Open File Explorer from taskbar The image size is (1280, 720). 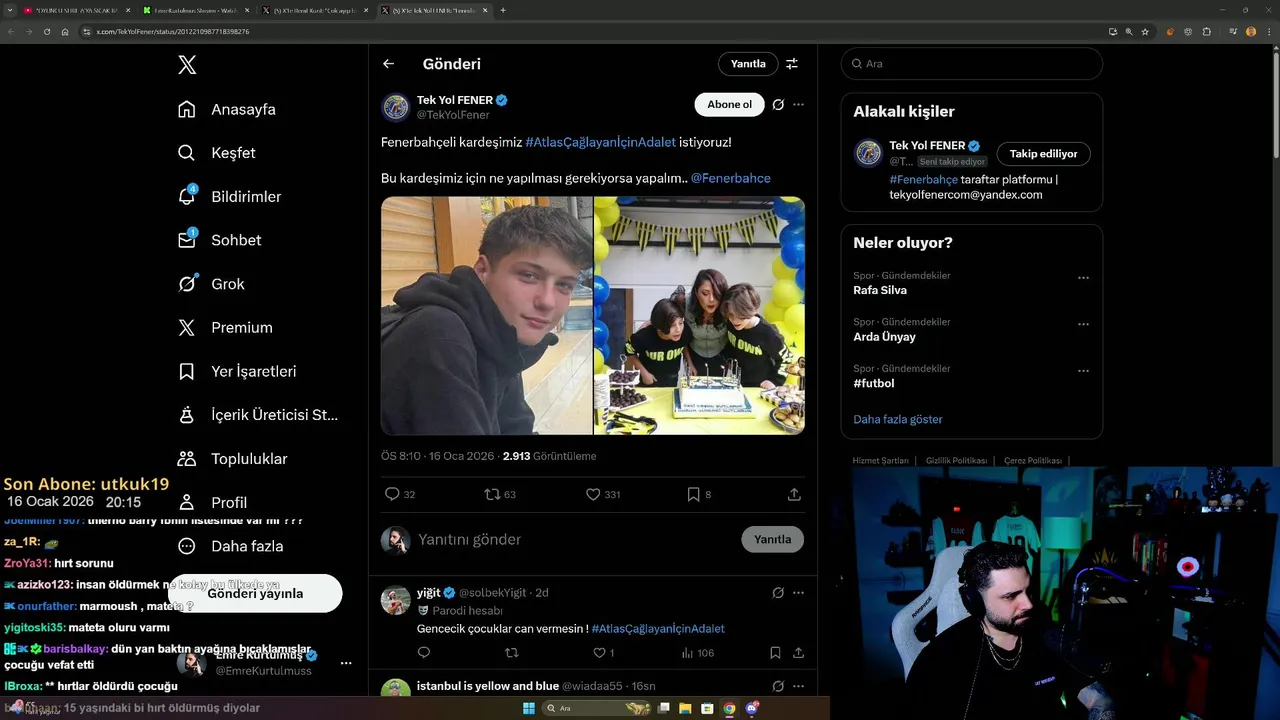click(685, 709)
